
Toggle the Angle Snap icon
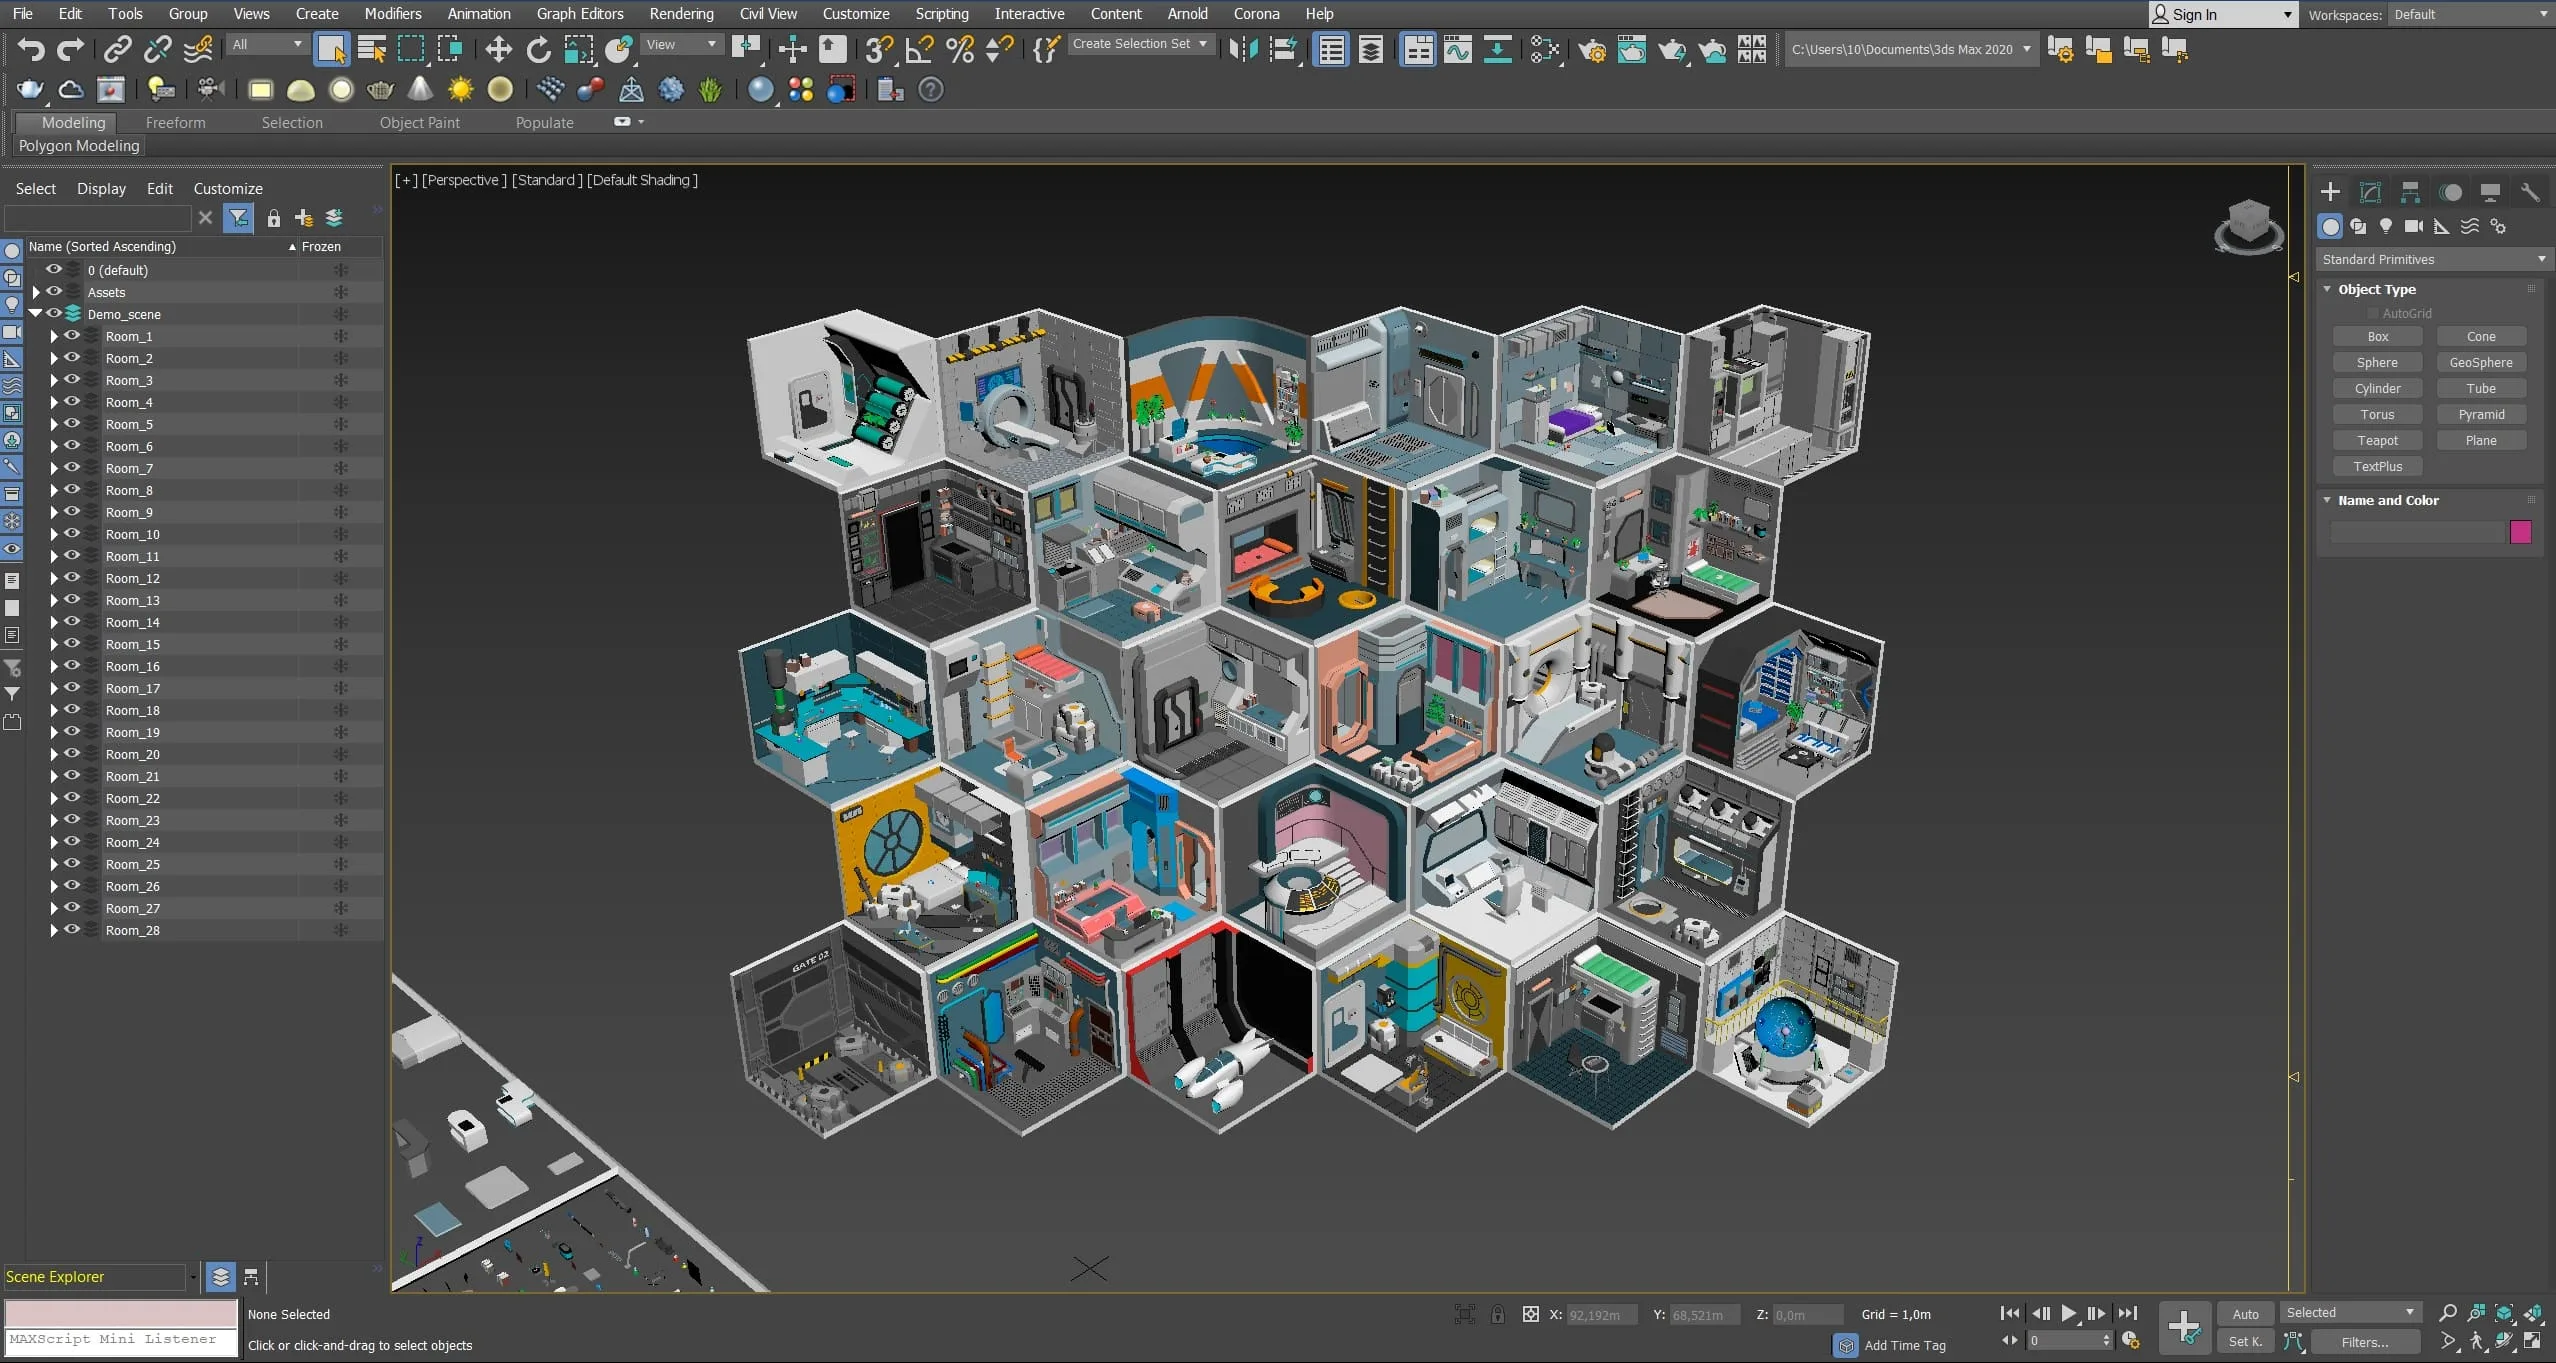point(919,49)
